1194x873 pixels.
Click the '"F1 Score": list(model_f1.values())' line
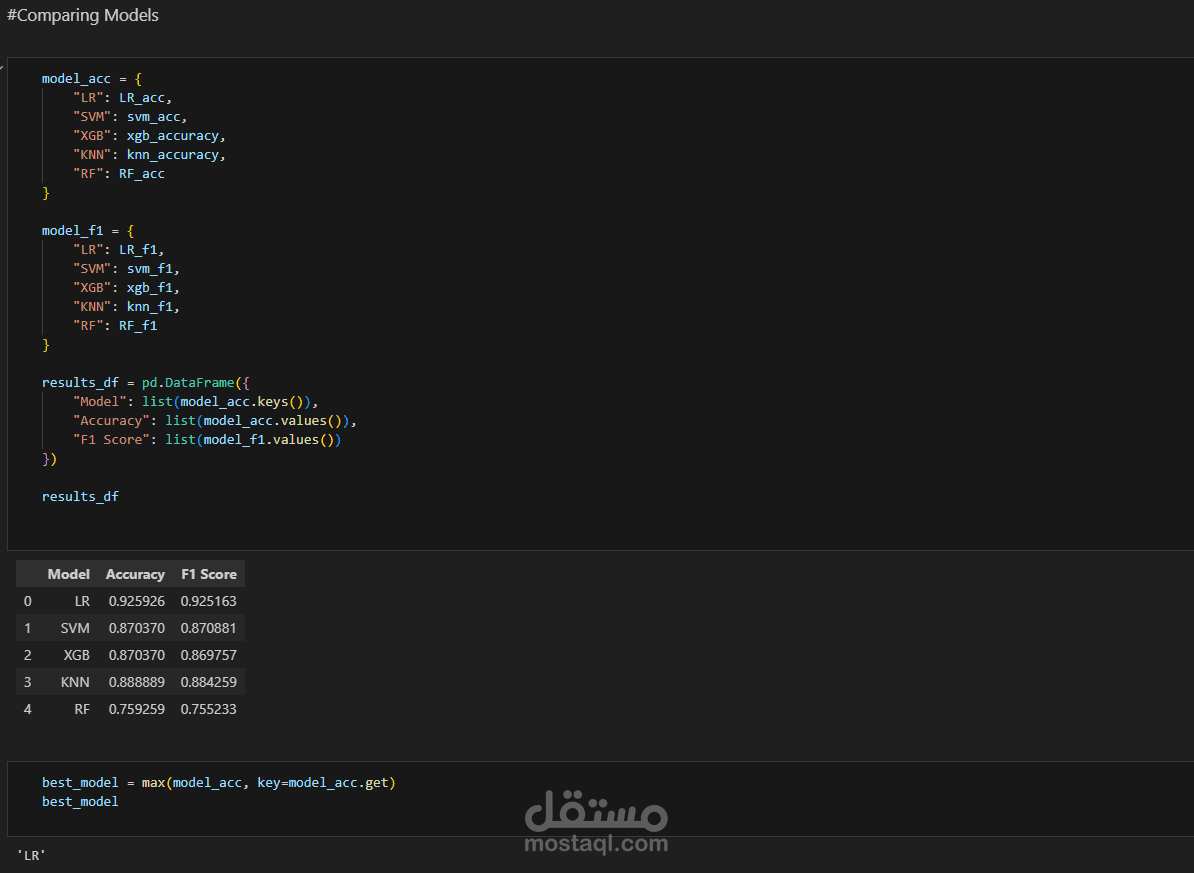point(207,440)
